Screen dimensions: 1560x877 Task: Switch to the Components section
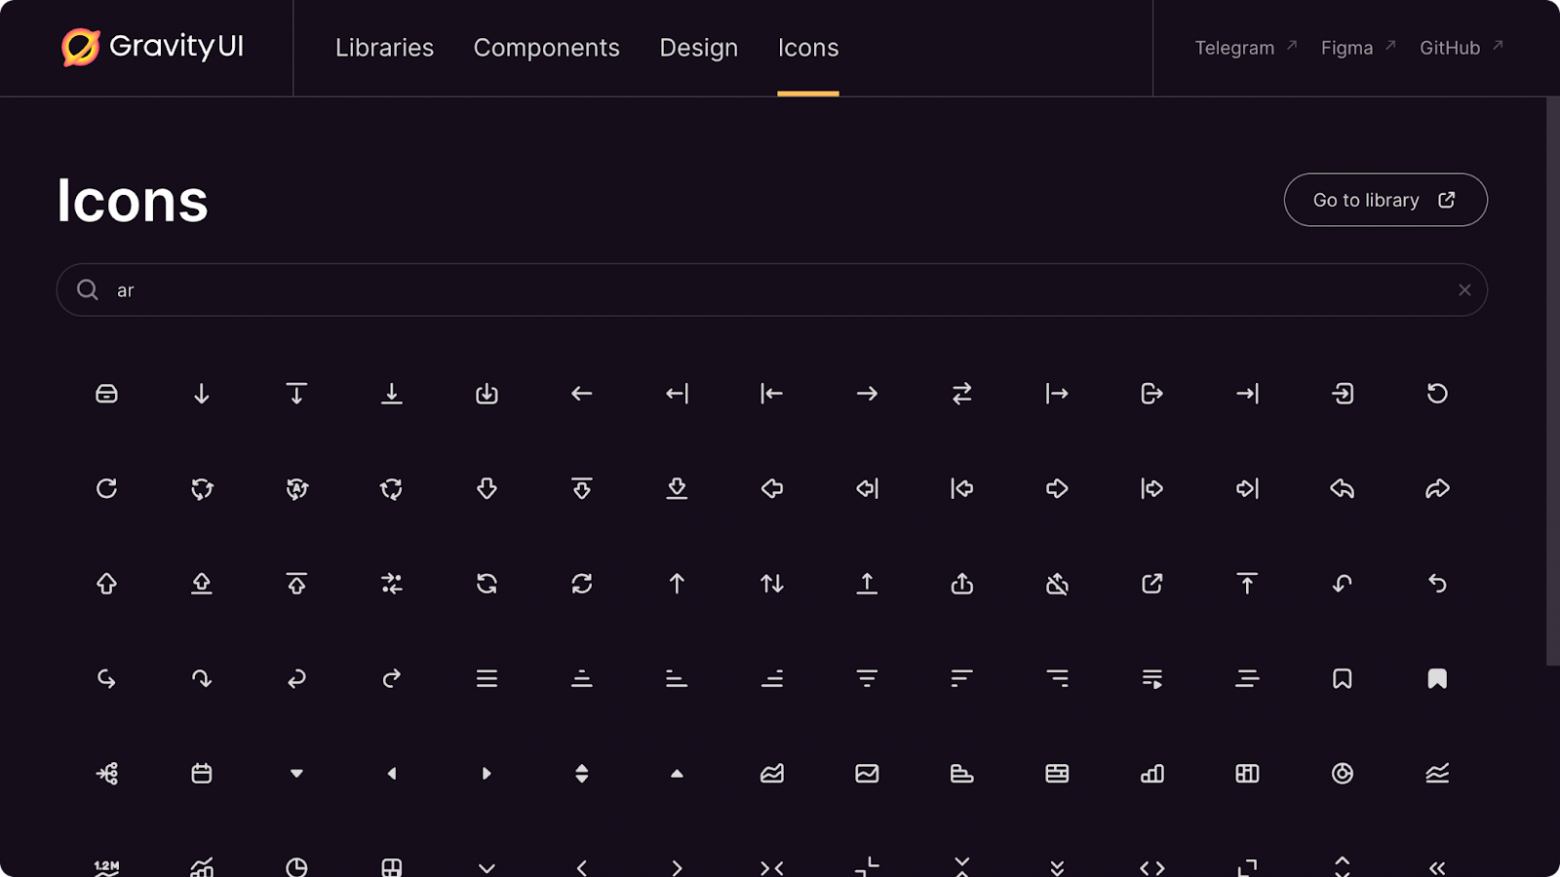[547, 47]
